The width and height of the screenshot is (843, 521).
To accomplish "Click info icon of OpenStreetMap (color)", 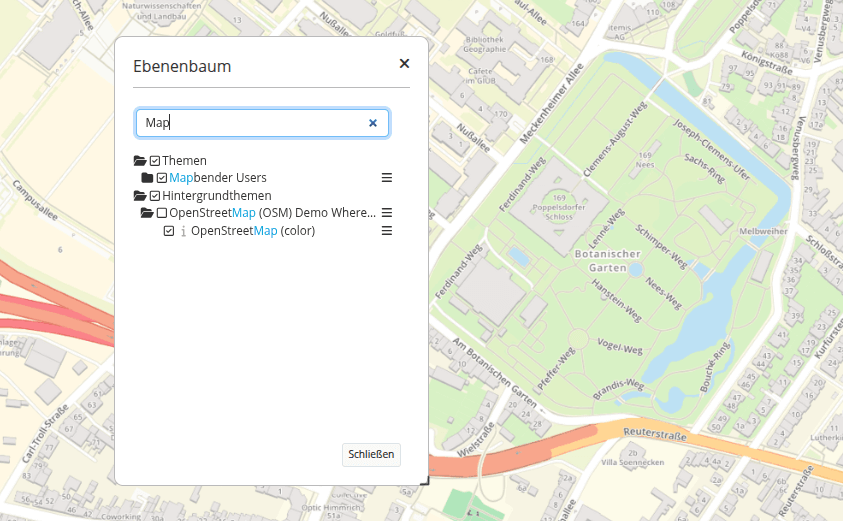I will [x=182, y=231].
